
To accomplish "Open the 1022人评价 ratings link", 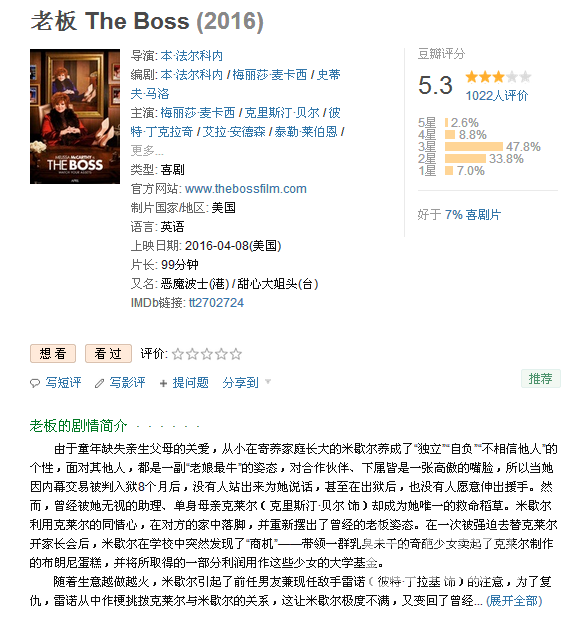I will tap(496, 96).
